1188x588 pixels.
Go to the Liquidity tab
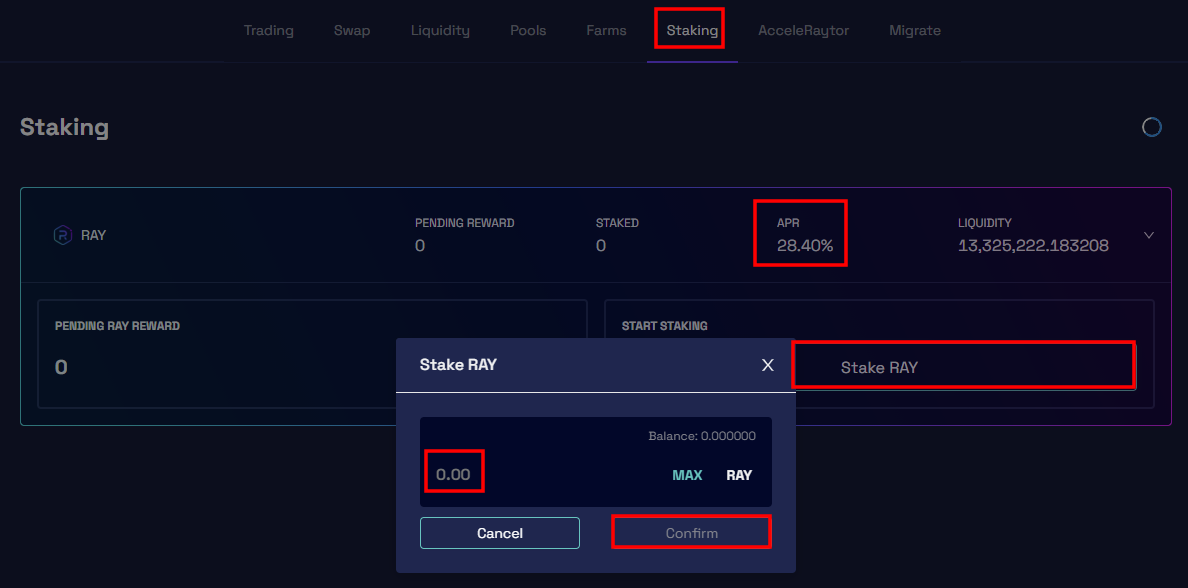[440, 31]
